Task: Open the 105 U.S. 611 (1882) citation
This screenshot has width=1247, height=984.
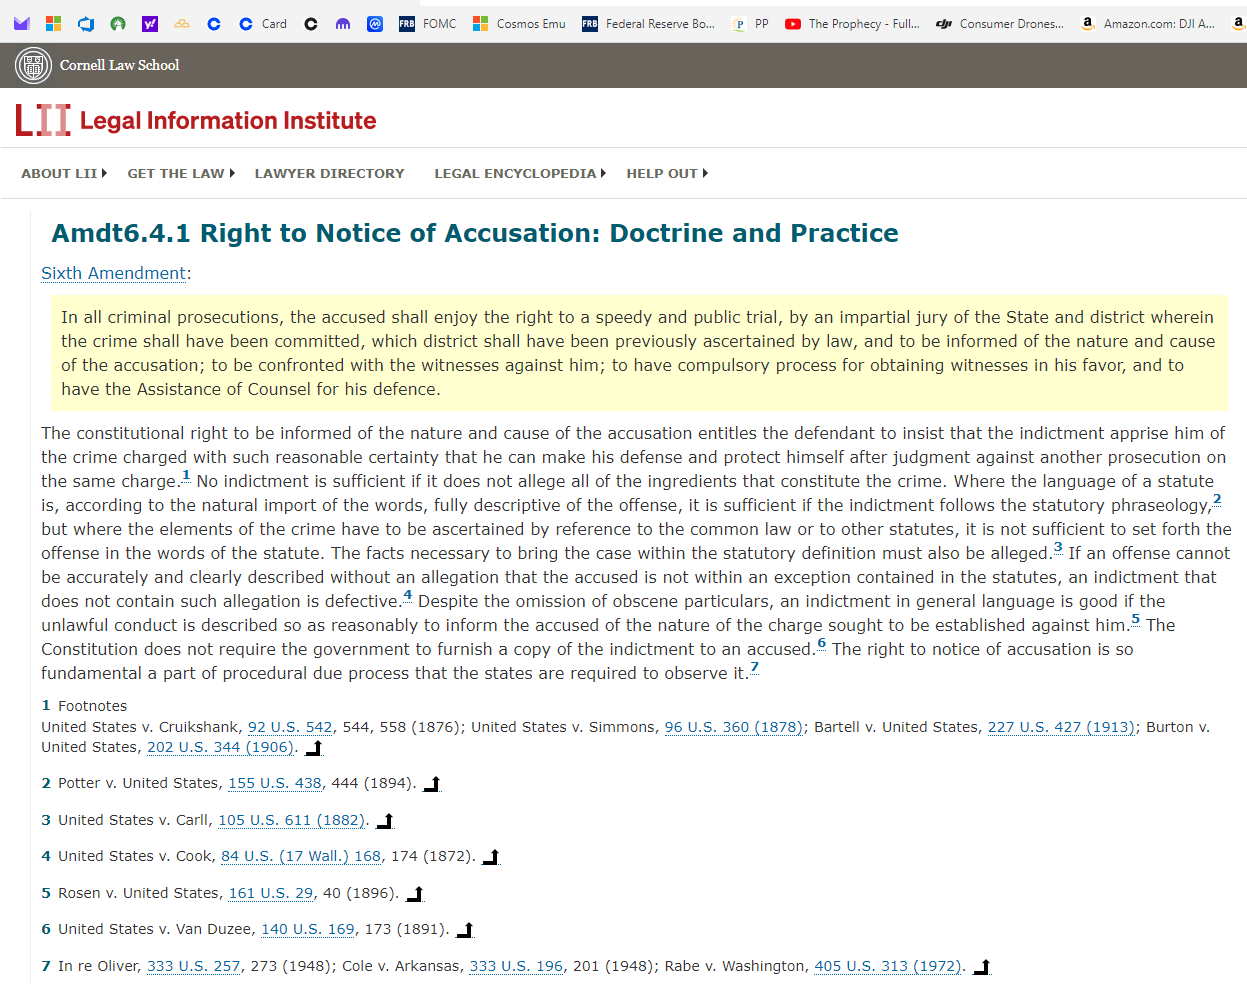Action: point(291,820)
